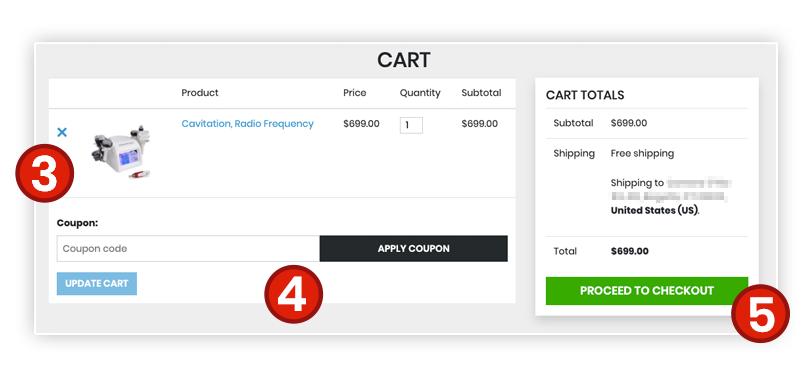
Task: Select the Price column header
Action: click(355, 93)
